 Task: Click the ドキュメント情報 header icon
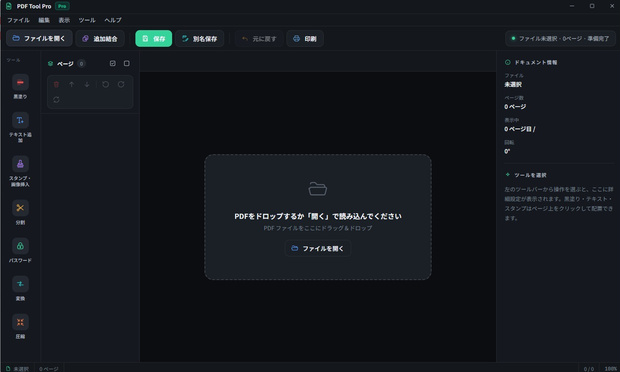tap(508, 62)
